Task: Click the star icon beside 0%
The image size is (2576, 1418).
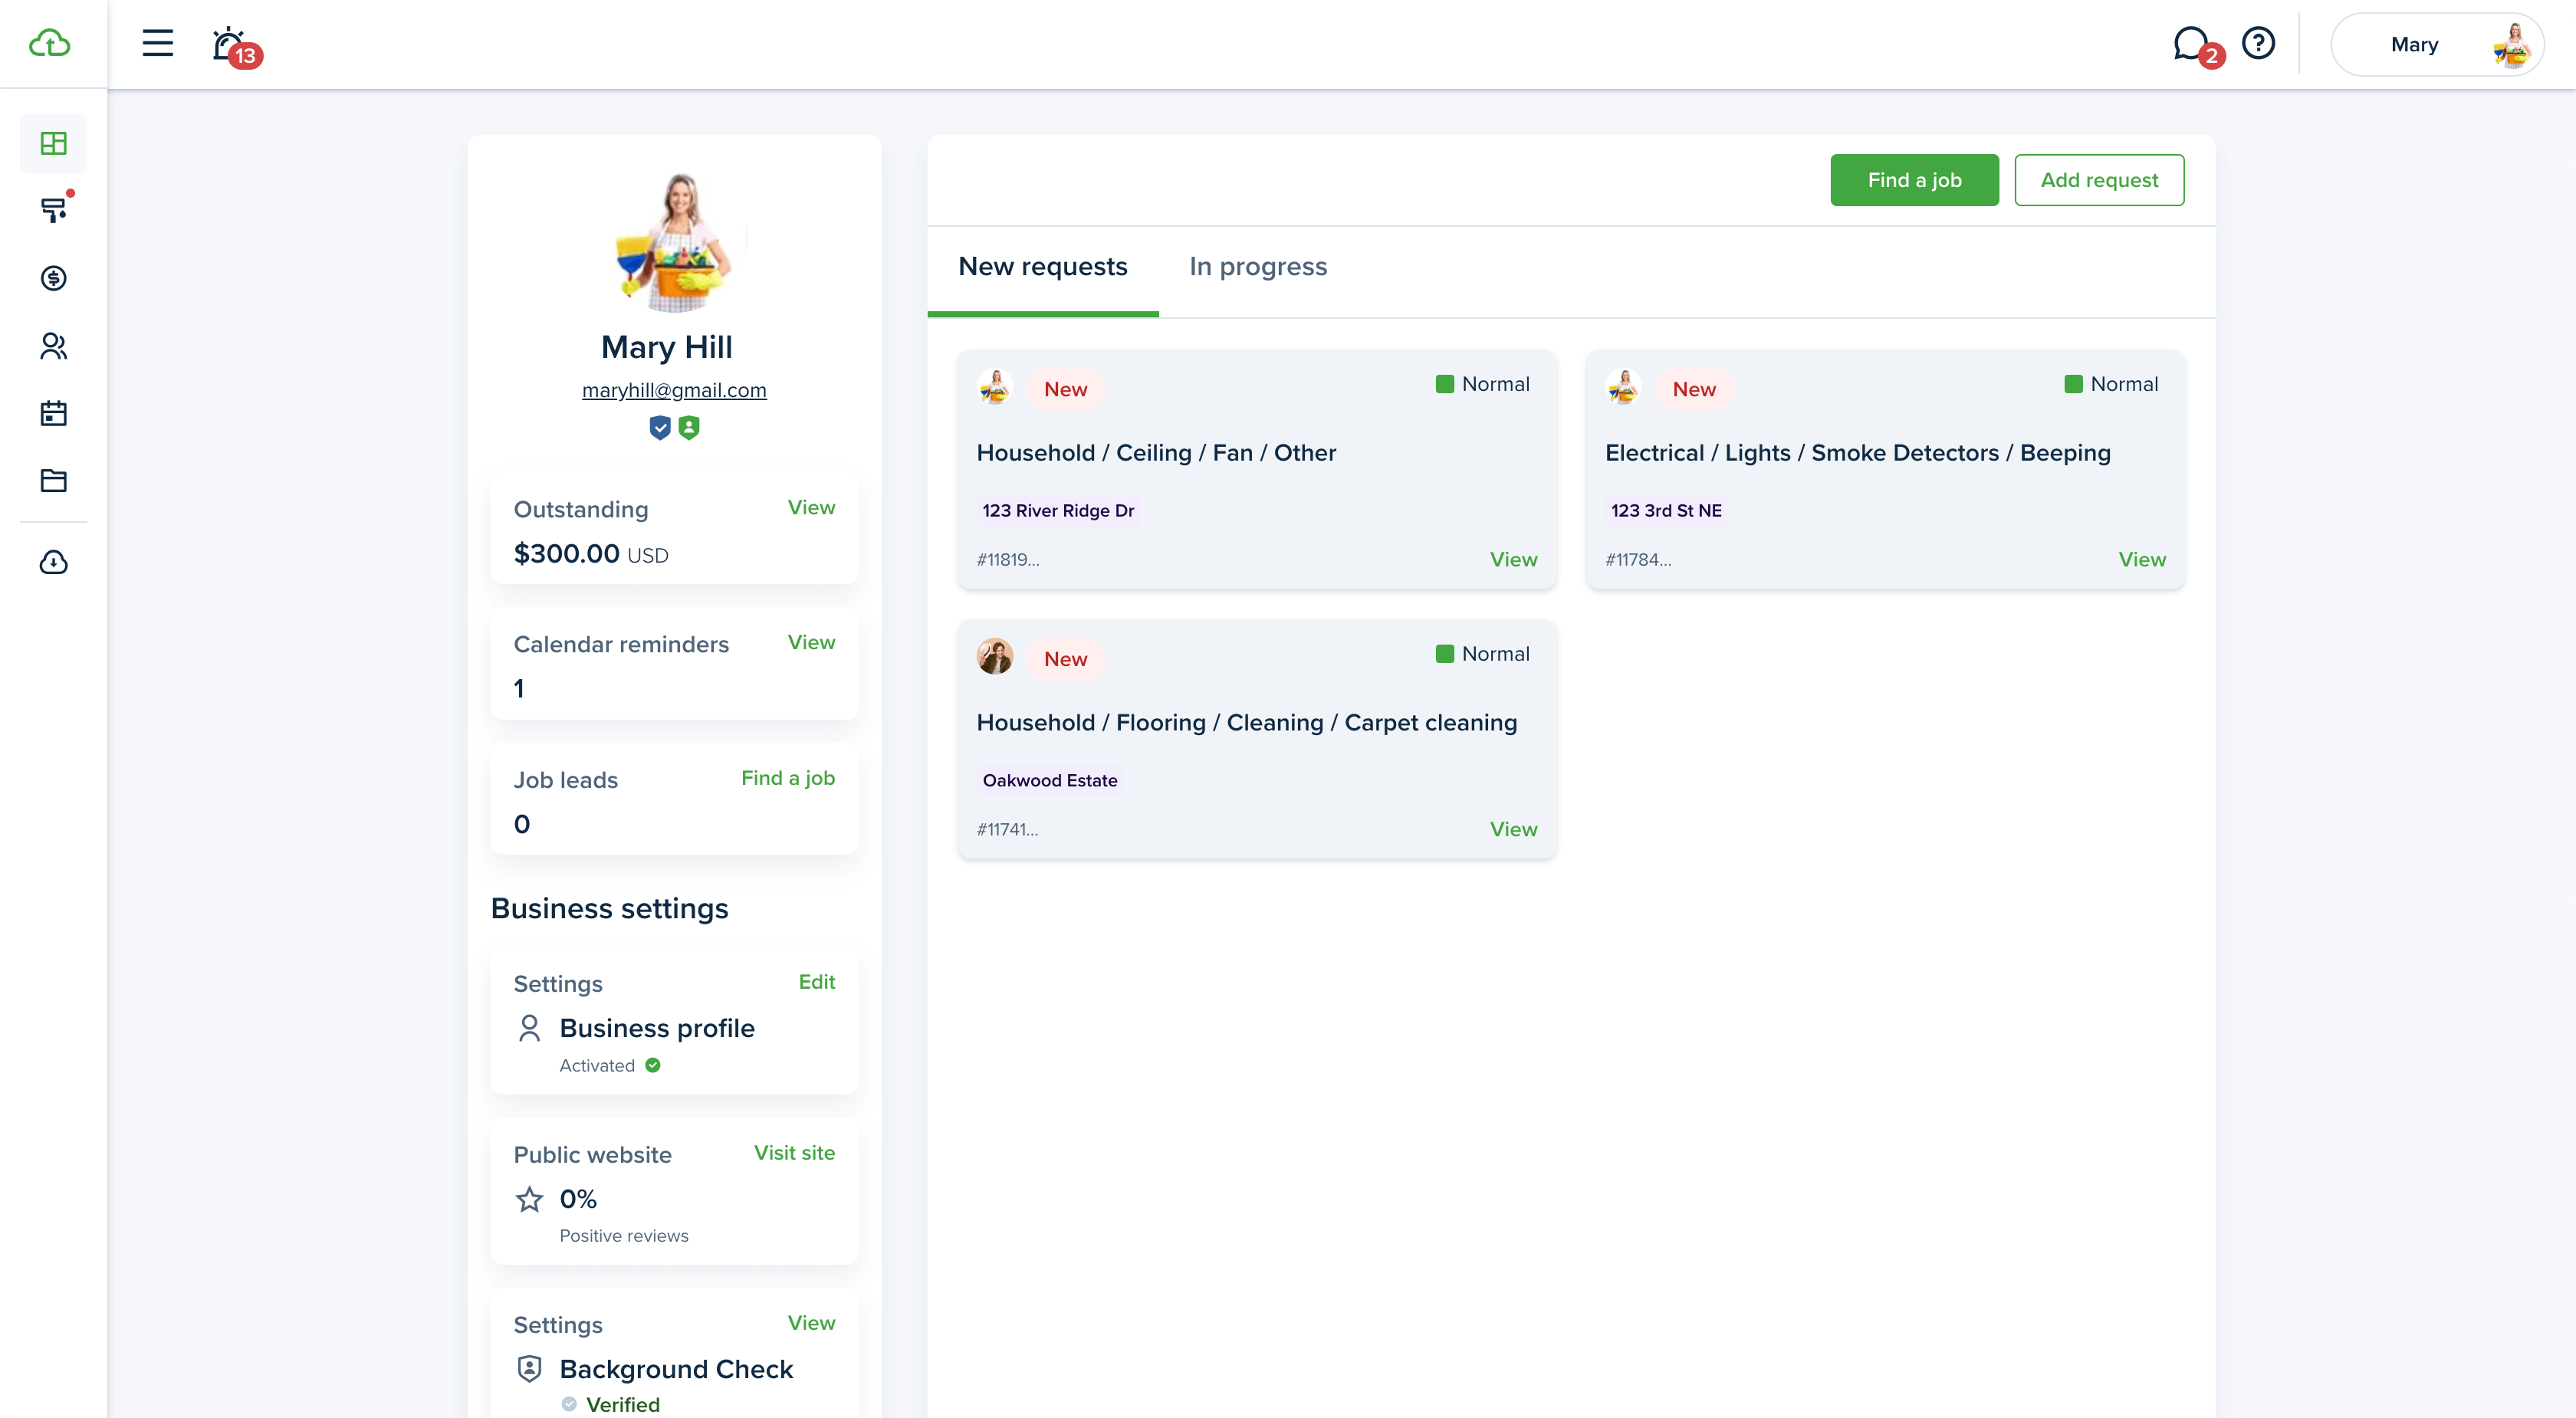Action: (x=529, y=1199)
